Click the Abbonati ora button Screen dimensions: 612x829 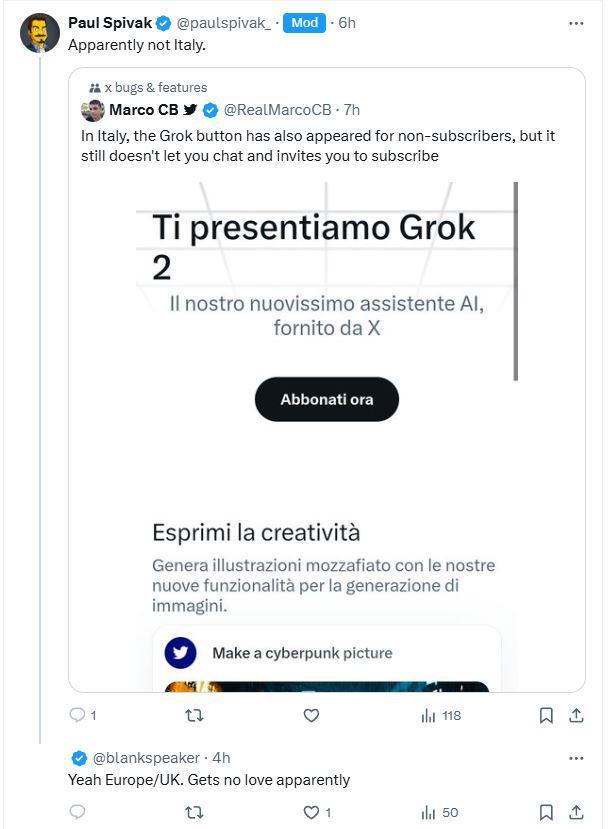click(327, 399)
